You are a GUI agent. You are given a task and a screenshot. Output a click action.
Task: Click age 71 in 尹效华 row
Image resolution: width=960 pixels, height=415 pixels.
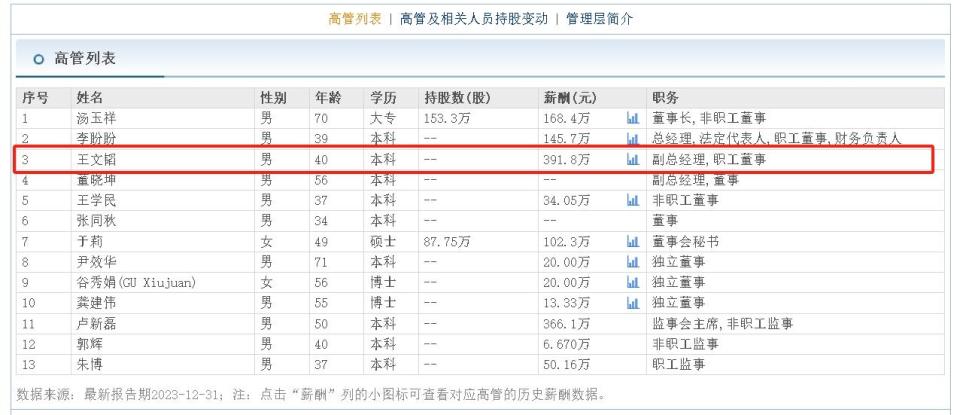click(x=321, y=262)
